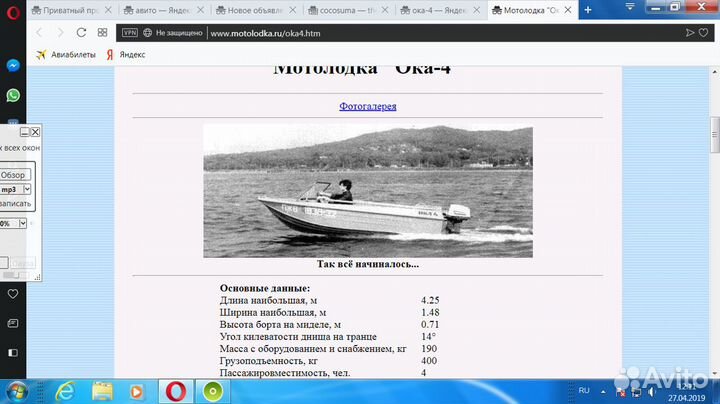Select the Основные данные heading
This screenshot has height=404, width=720.
(265, 288)
